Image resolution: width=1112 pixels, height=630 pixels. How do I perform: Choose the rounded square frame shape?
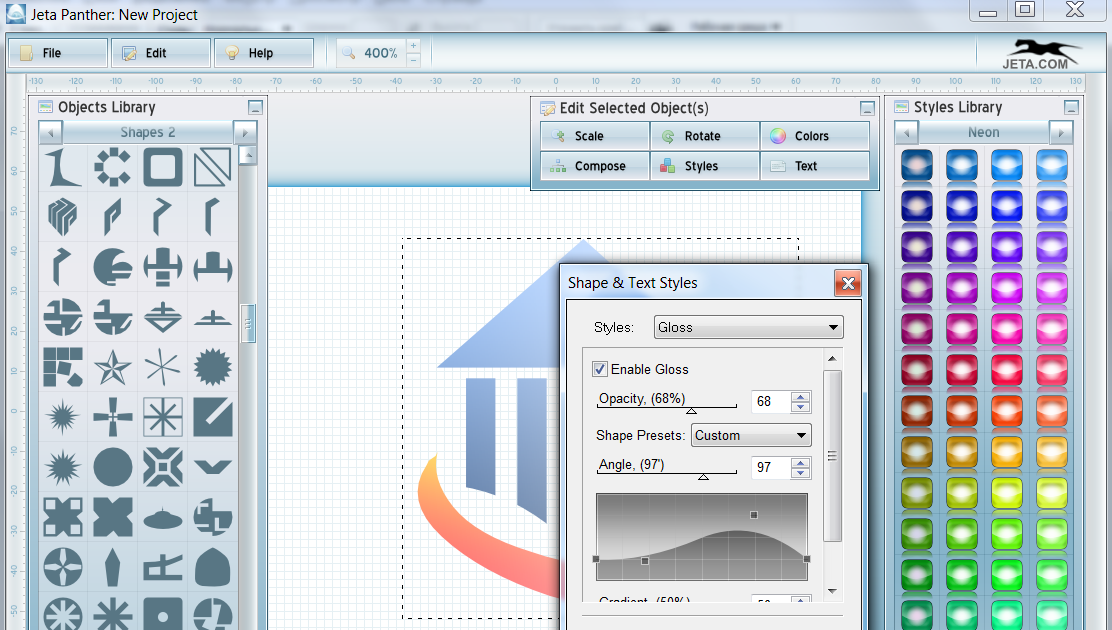click(x=162, y=167)
